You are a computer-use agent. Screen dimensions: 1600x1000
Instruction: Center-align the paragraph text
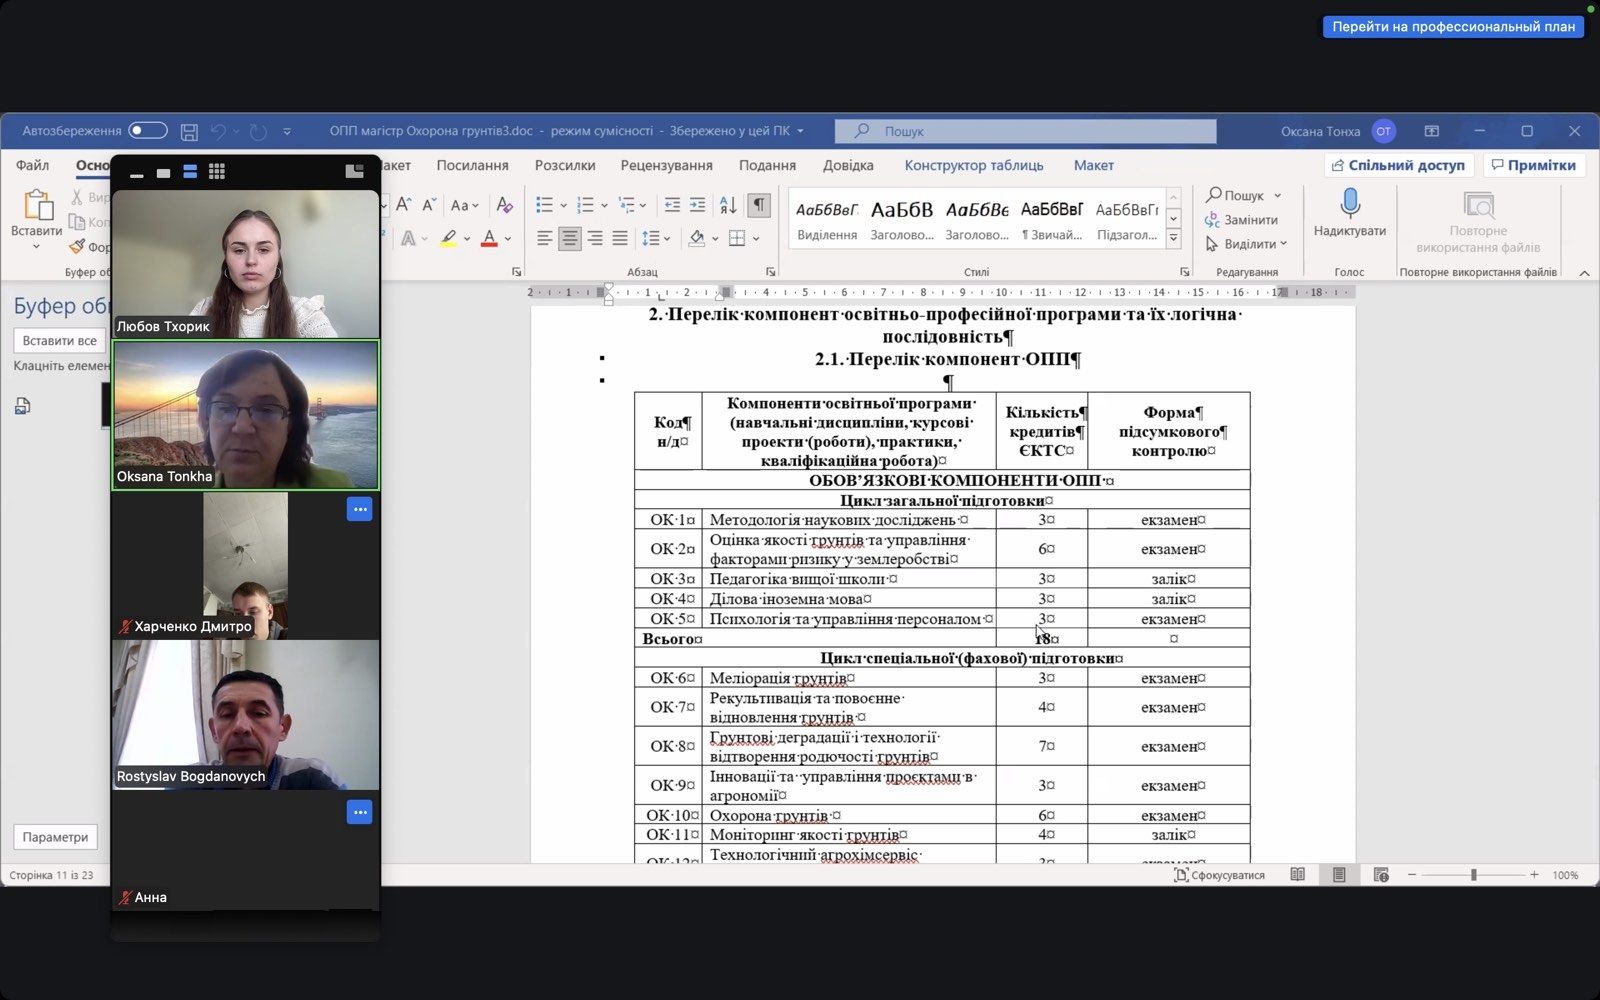coord(570,238)
